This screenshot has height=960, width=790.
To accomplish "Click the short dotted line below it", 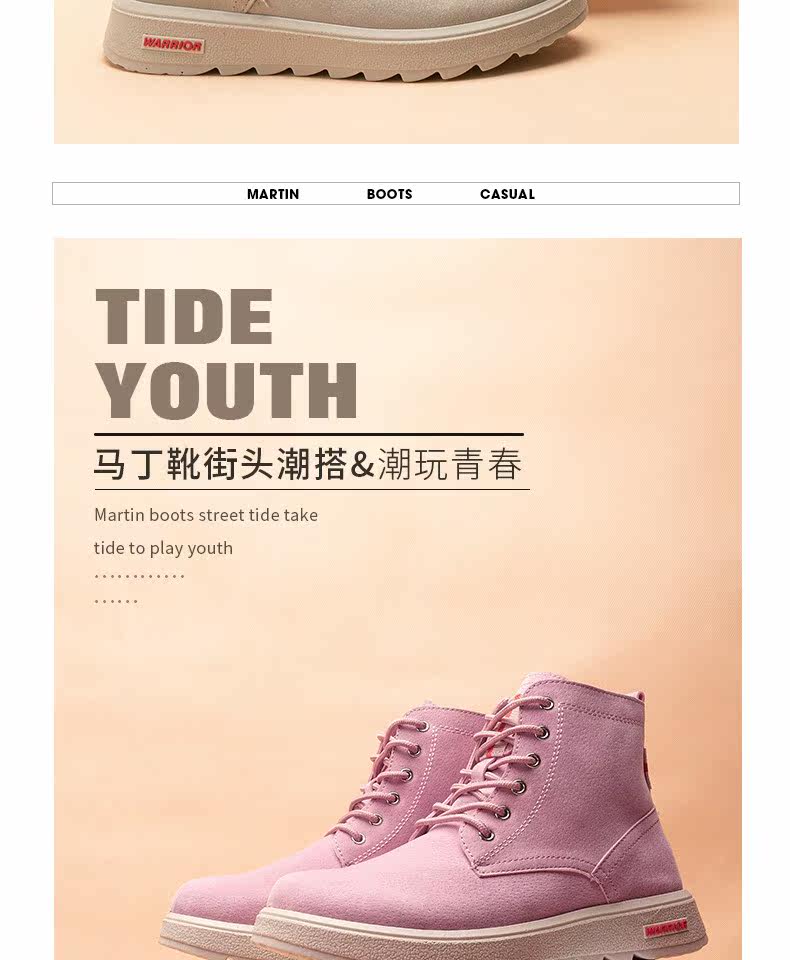I will [116, 601].
